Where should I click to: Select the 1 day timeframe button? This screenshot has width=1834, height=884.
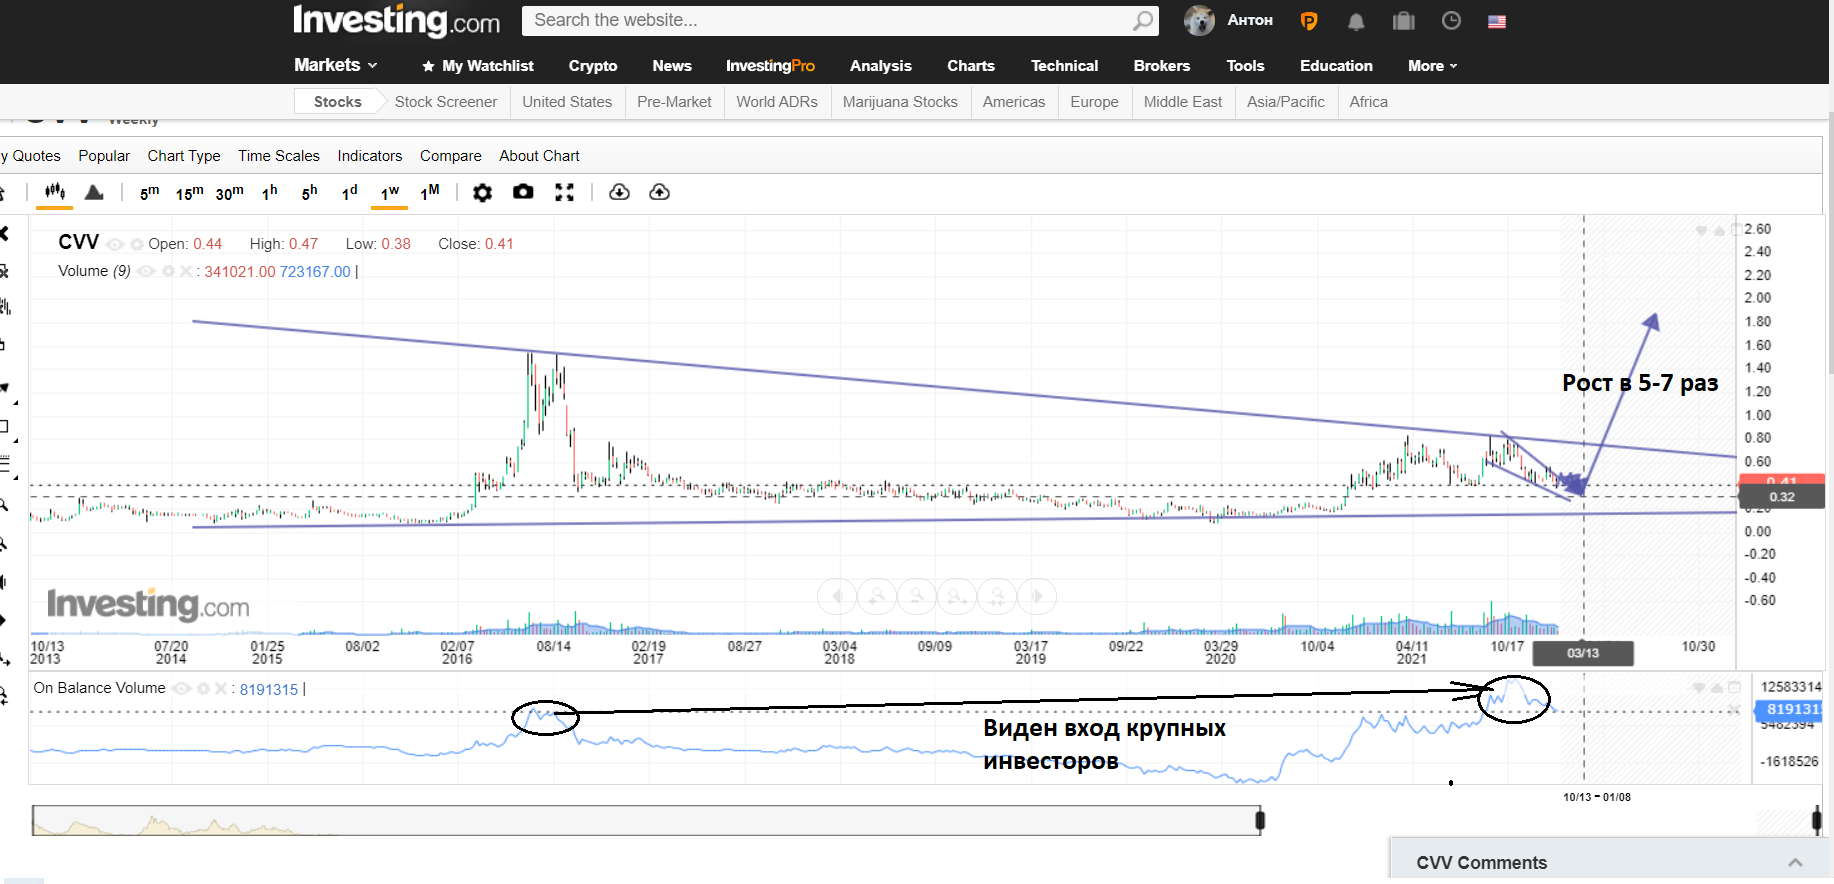tap(349, 192)
